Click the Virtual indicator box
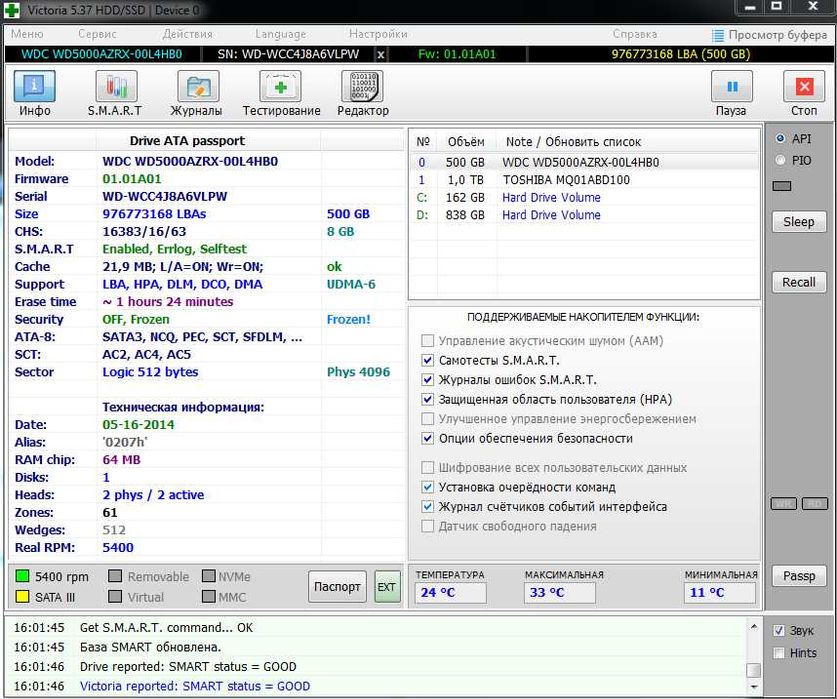837x699 pixels. point(115,596)
